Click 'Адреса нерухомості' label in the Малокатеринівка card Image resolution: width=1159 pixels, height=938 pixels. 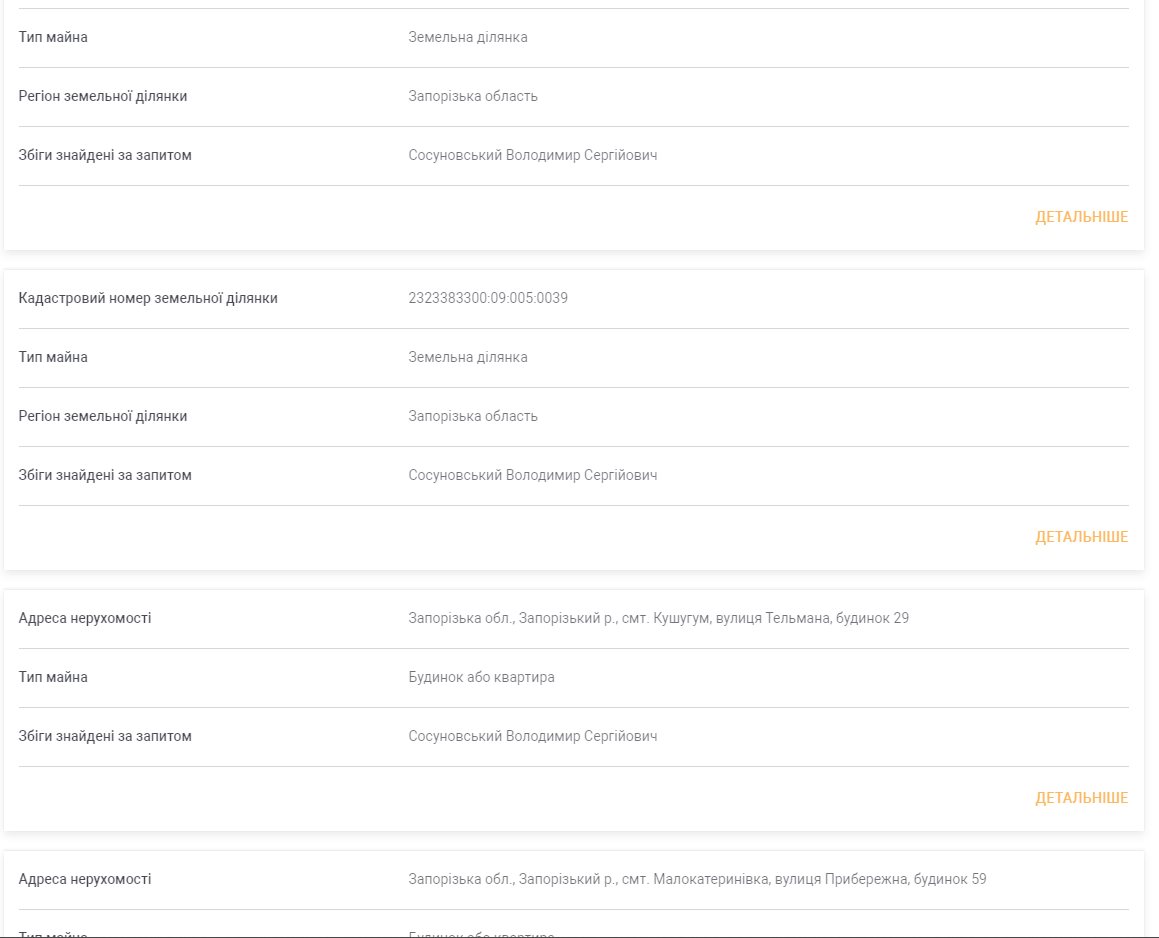85,879
